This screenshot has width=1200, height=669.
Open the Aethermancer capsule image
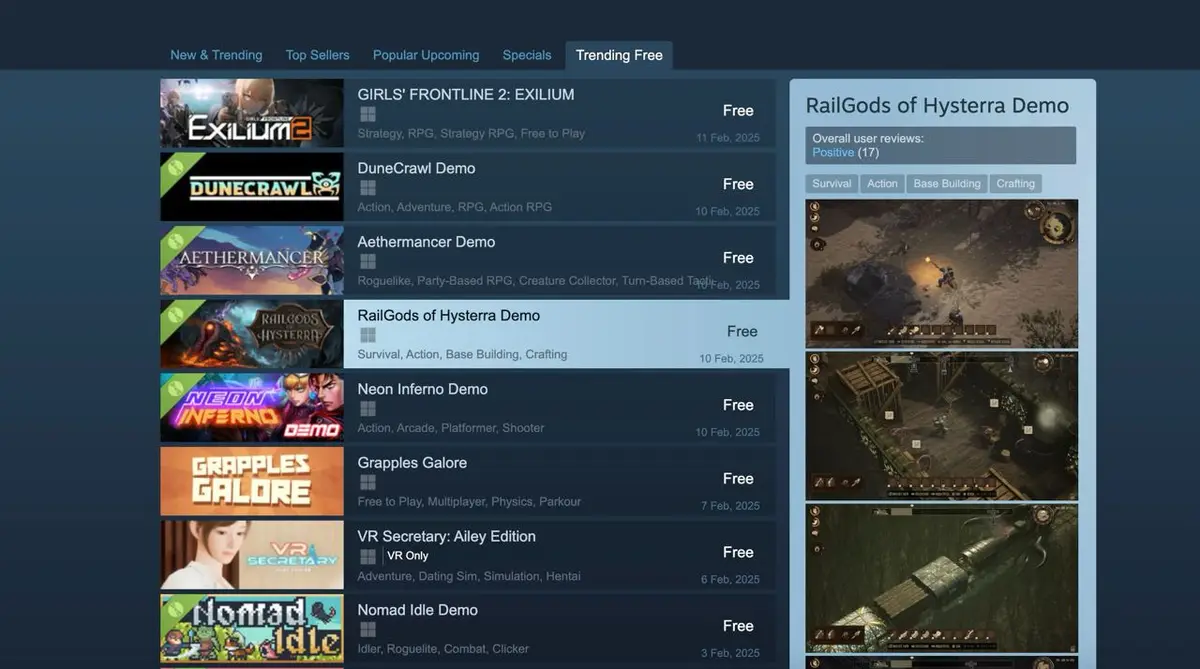[252, 260]
